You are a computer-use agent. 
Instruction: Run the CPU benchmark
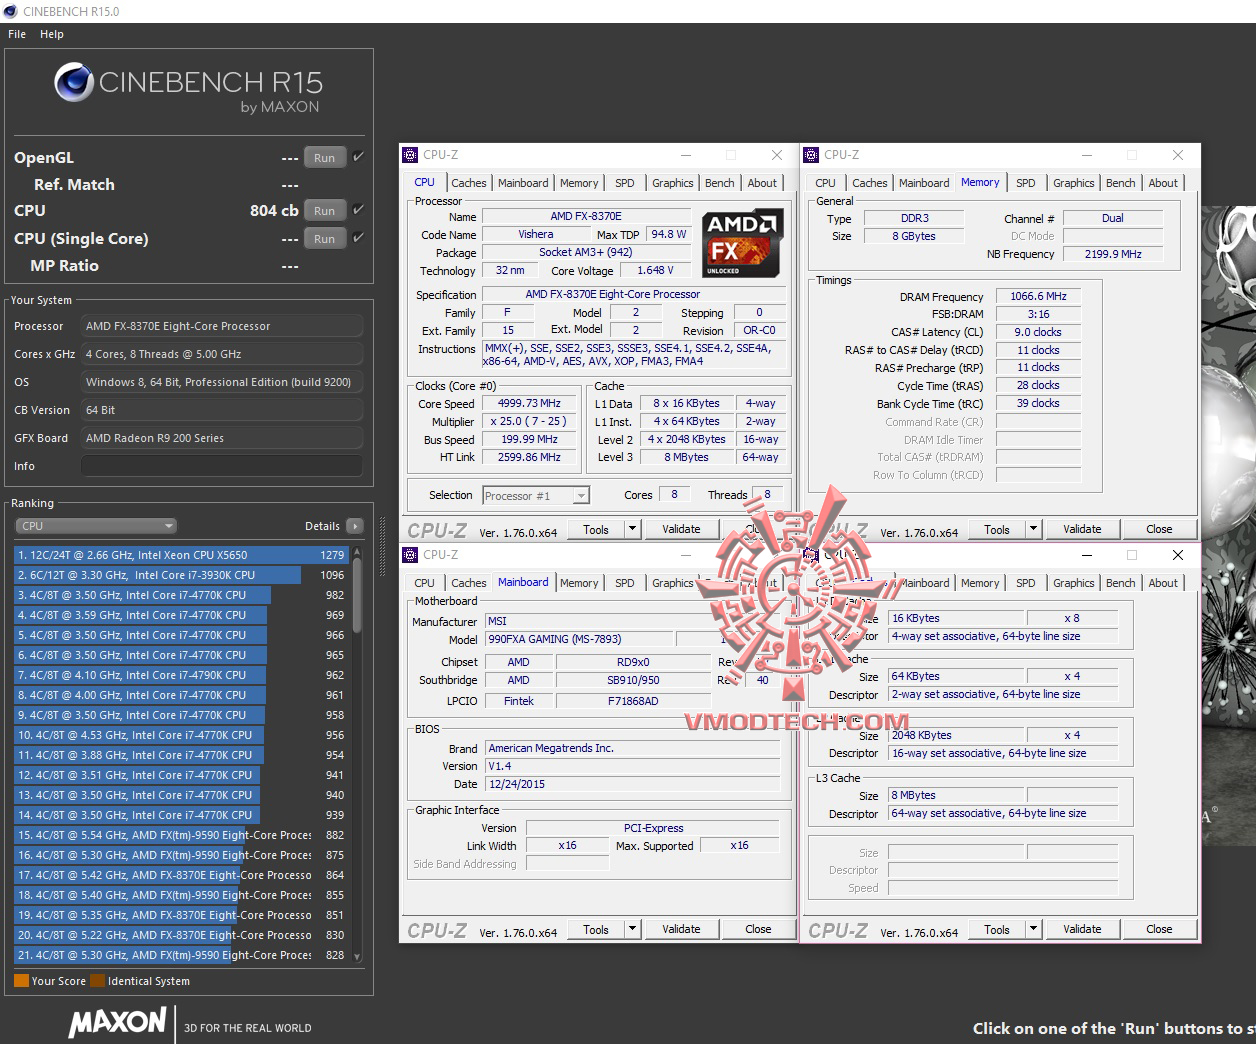point(325,211)
